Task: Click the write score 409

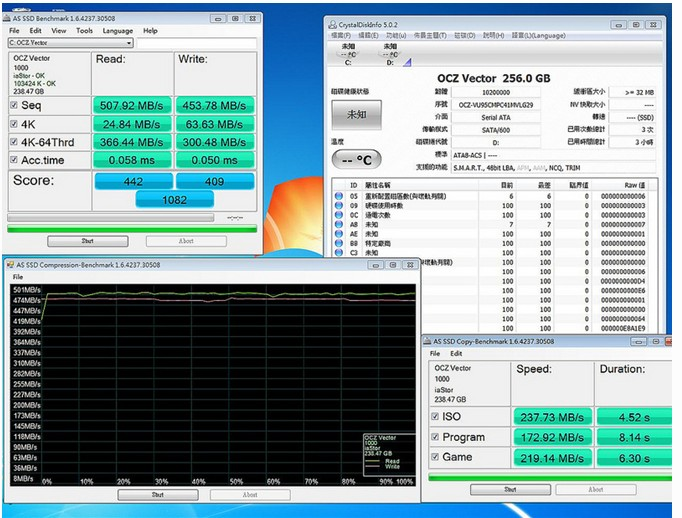Action: tap(214, 181)
